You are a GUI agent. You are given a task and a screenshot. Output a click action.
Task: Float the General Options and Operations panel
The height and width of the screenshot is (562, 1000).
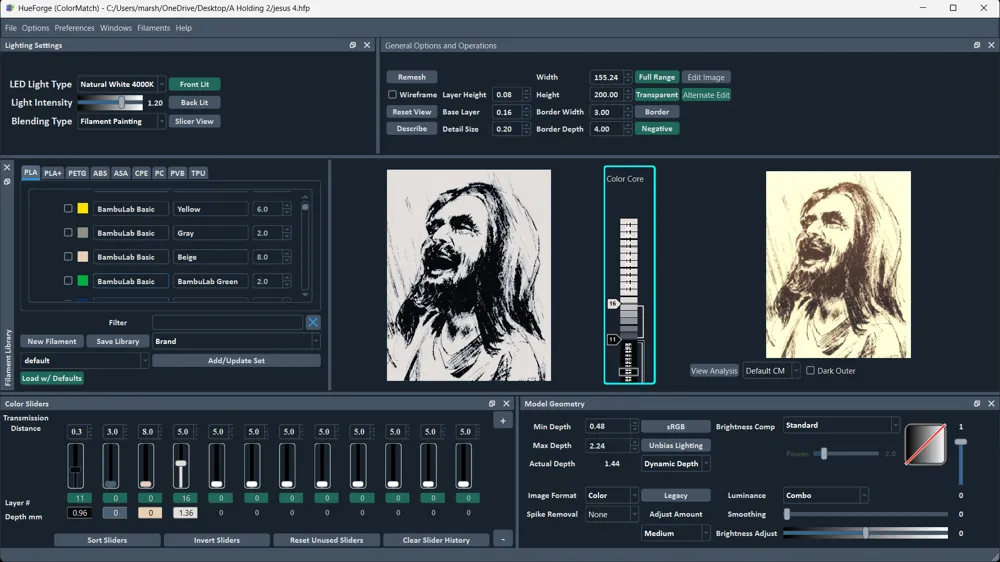pyautogui.click(x=976, y=45)
